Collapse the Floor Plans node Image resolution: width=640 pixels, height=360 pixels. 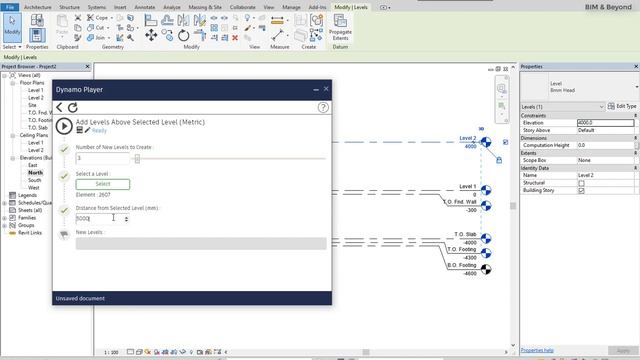tap(13, 83)
